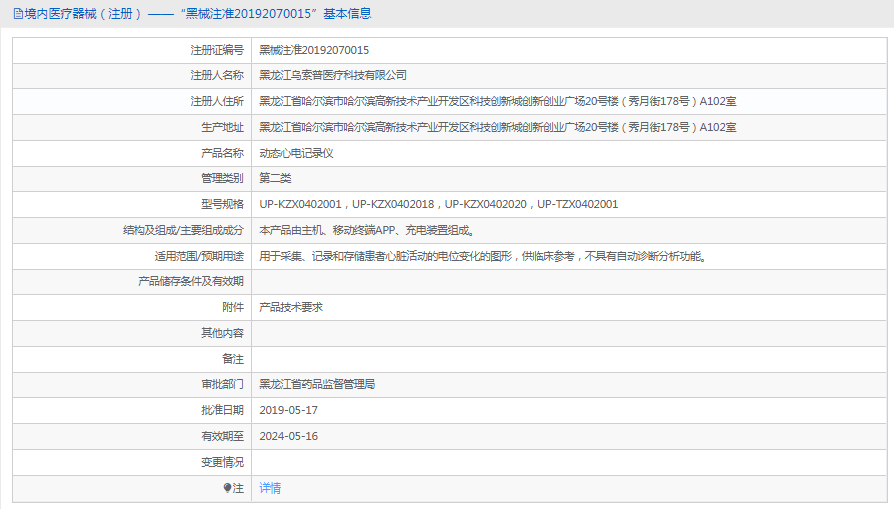Open the 详情 link
This screenshot has width=894, height=509.
click(270, 488)
